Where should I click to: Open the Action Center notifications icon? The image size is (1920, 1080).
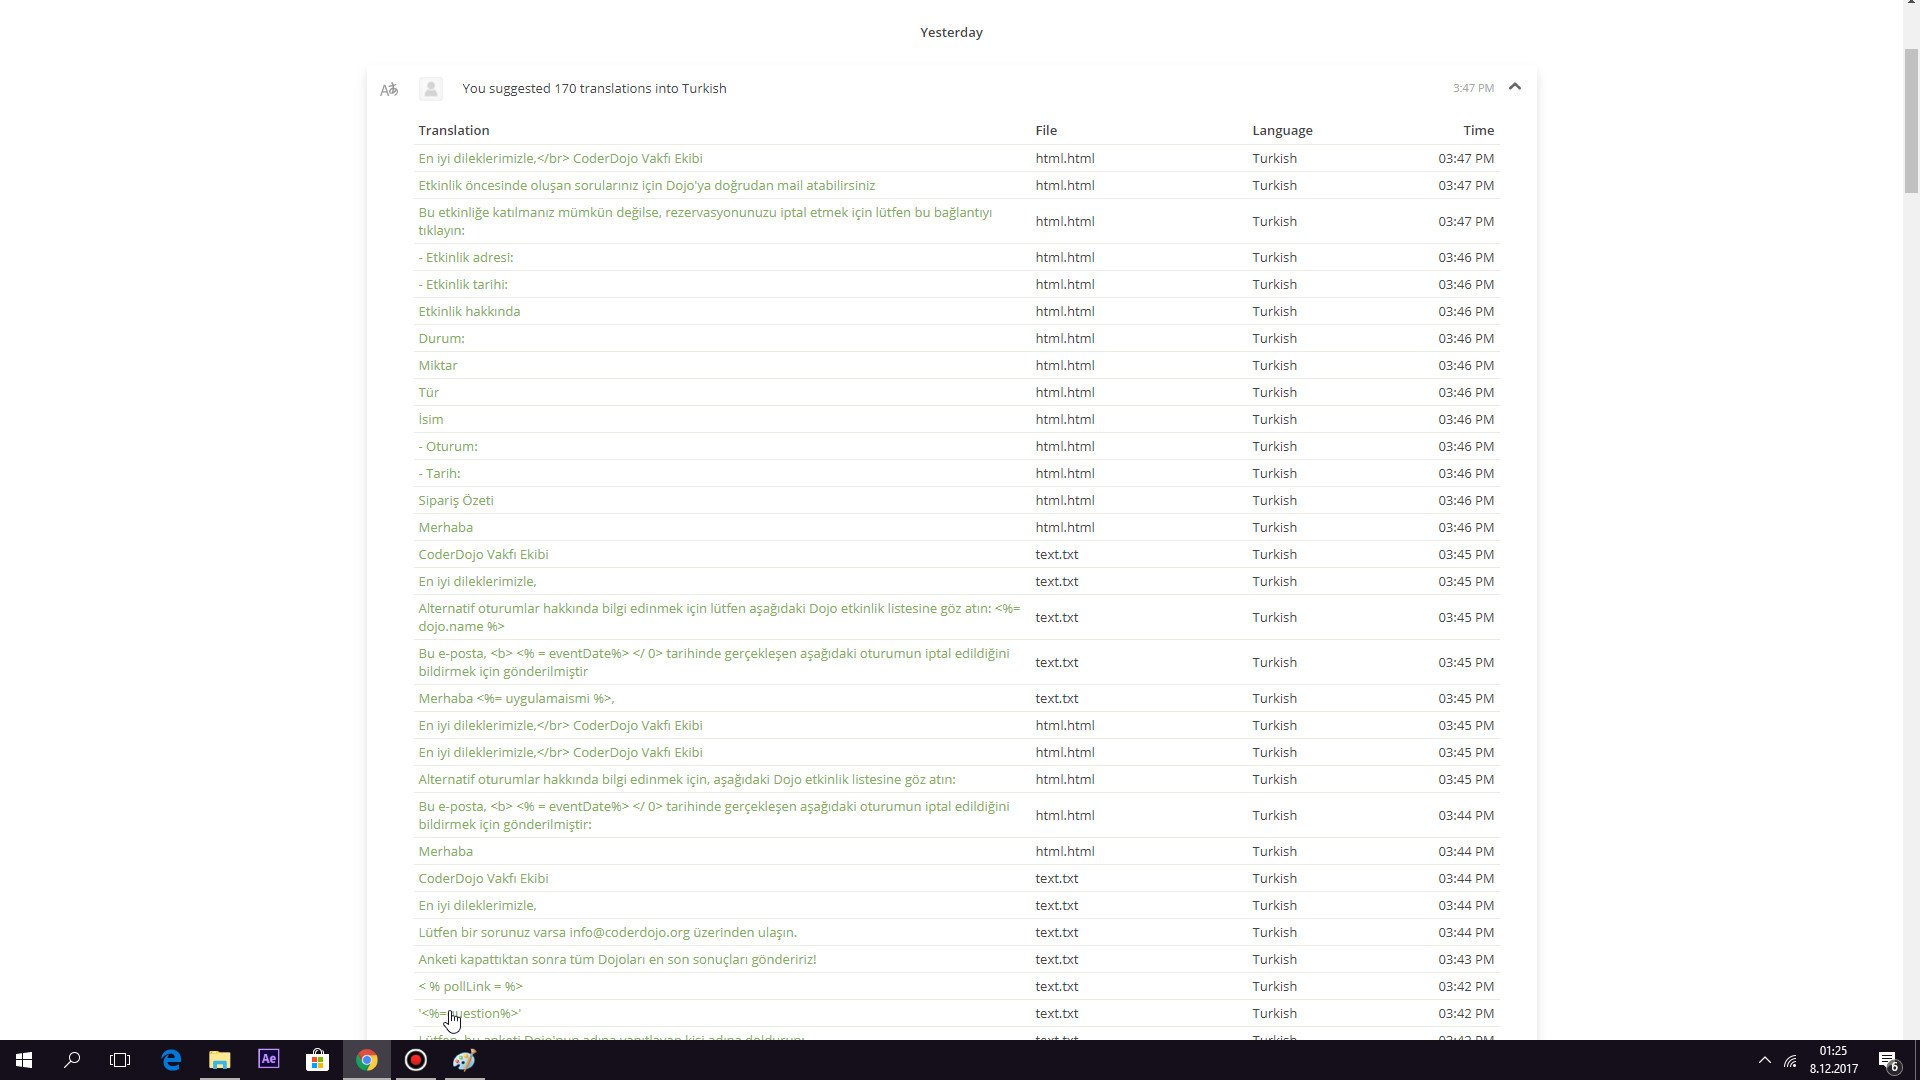pos(1889,1060)
